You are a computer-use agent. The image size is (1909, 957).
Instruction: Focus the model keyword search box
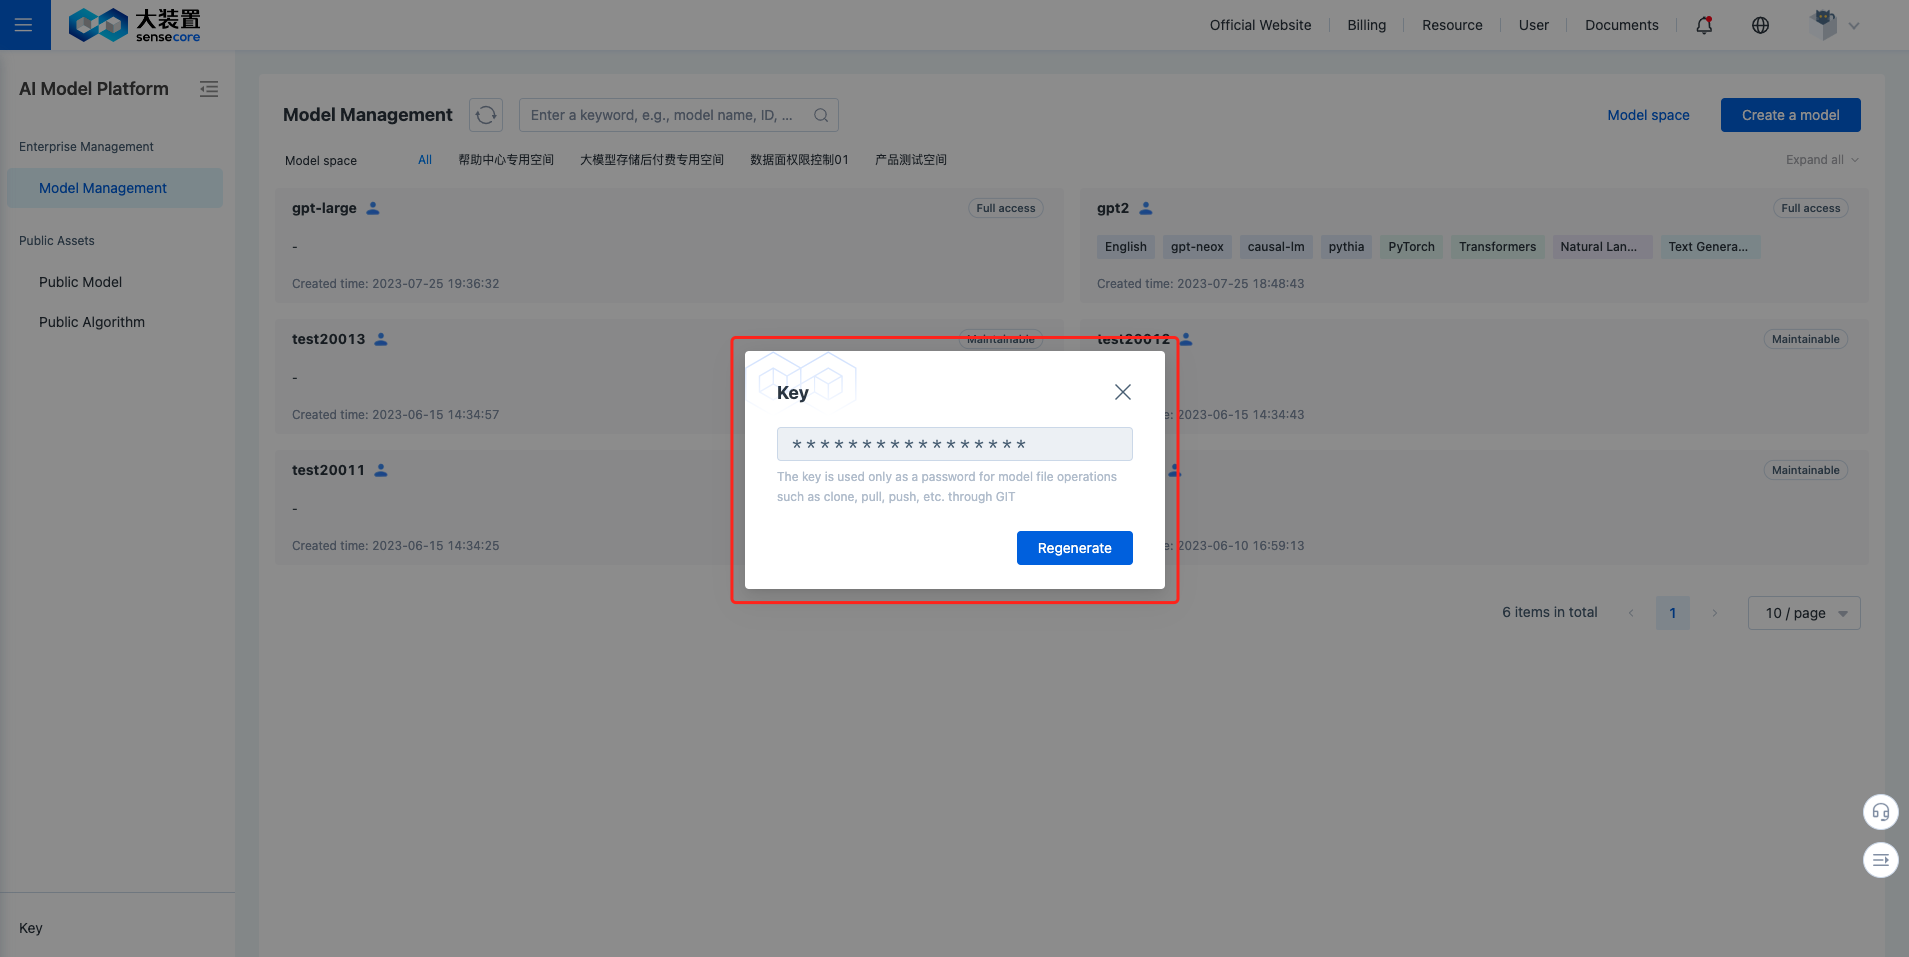tap(679, 115)
